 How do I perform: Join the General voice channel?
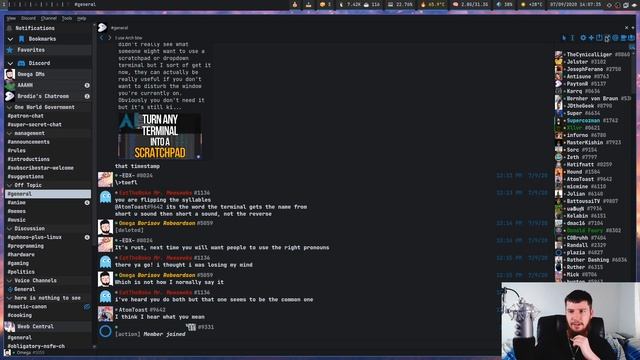tap(22, 289)
